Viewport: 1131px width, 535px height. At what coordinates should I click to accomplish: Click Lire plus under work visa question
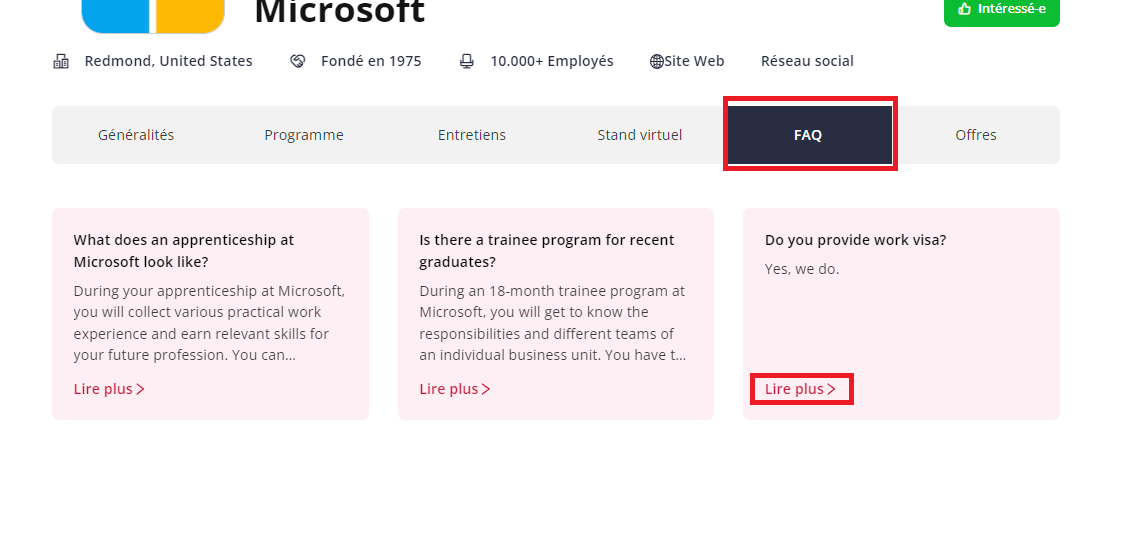(801, 389)
